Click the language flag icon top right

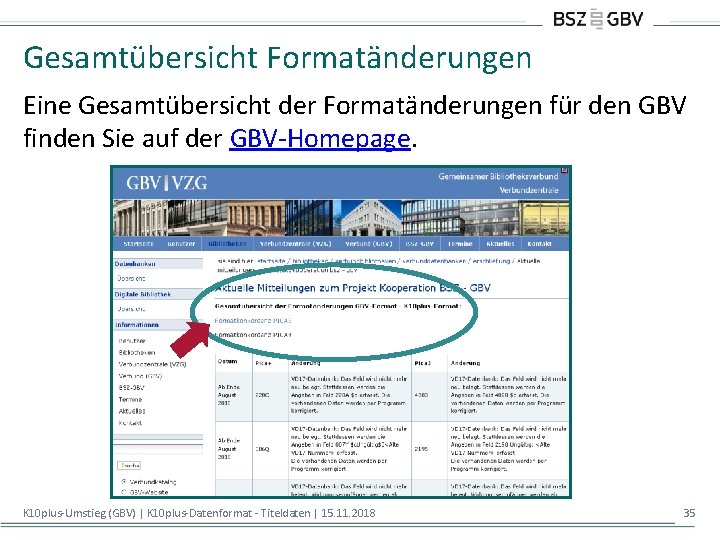[565, 170]
